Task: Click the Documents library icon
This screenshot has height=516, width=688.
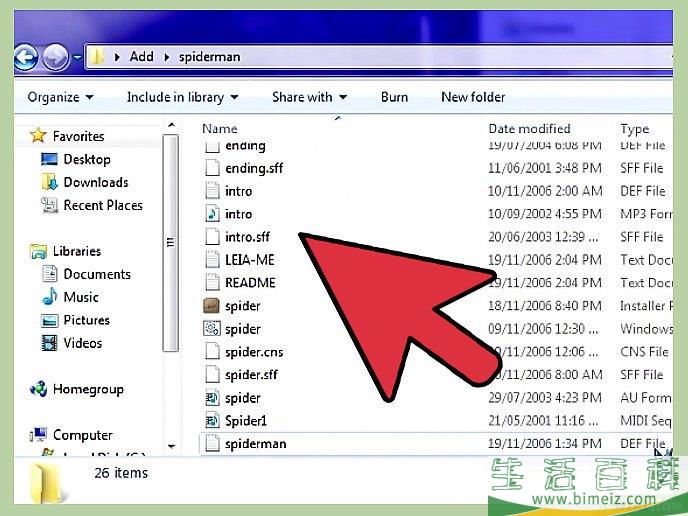Action: coord(50,274)
